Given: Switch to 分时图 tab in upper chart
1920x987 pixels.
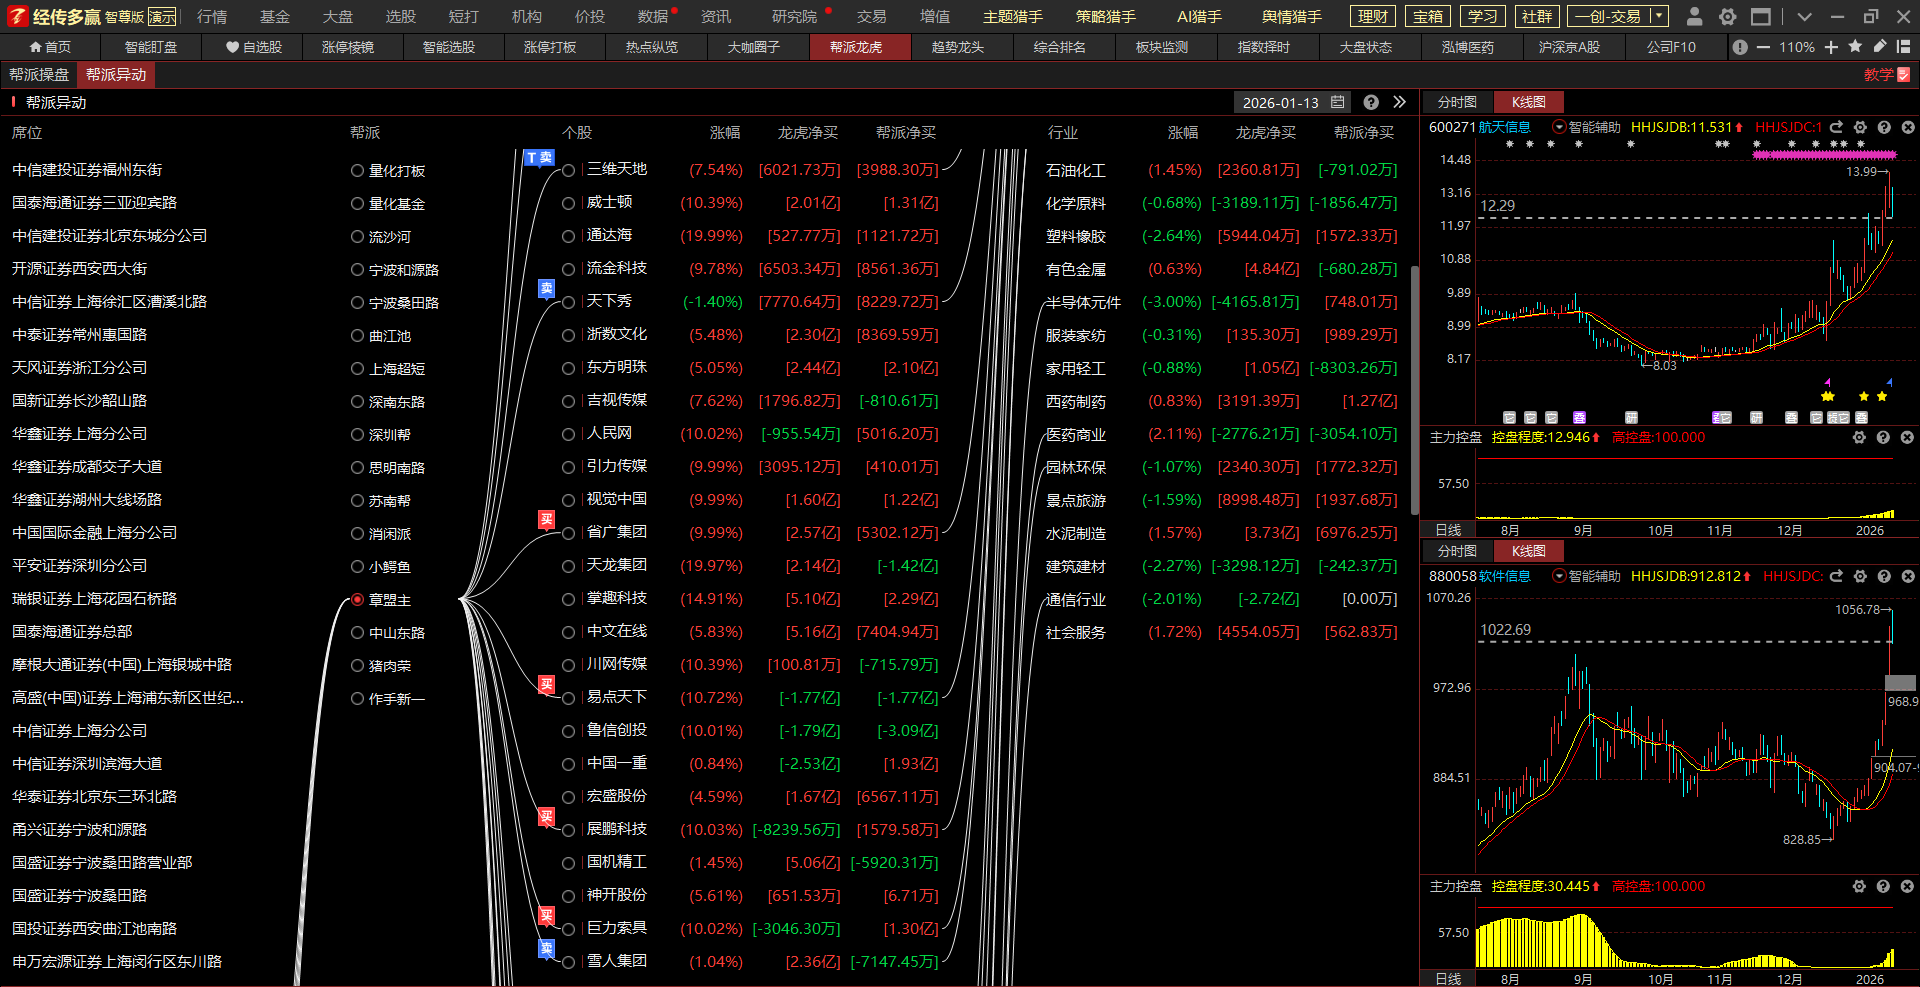Looking at the screenshot, I should coord(1457,102).
